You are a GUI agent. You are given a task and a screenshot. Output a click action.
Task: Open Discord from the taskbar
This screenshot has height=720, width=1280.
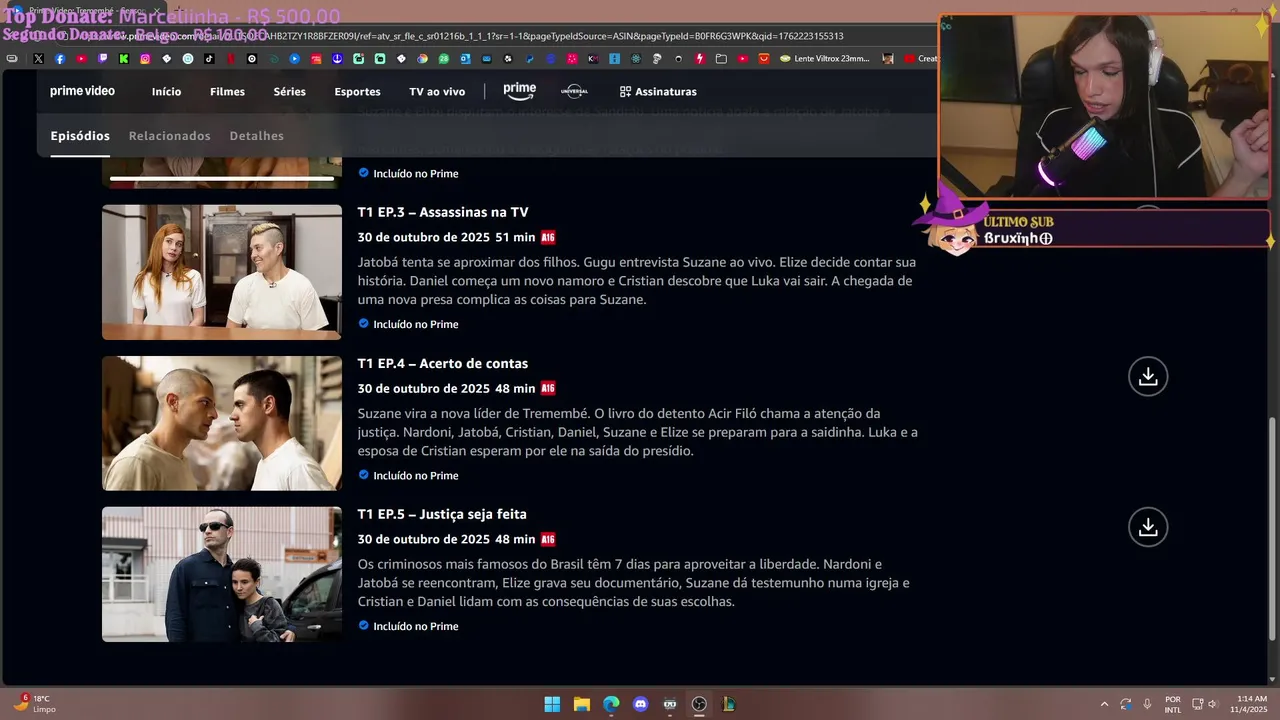(x=640, y=704)
